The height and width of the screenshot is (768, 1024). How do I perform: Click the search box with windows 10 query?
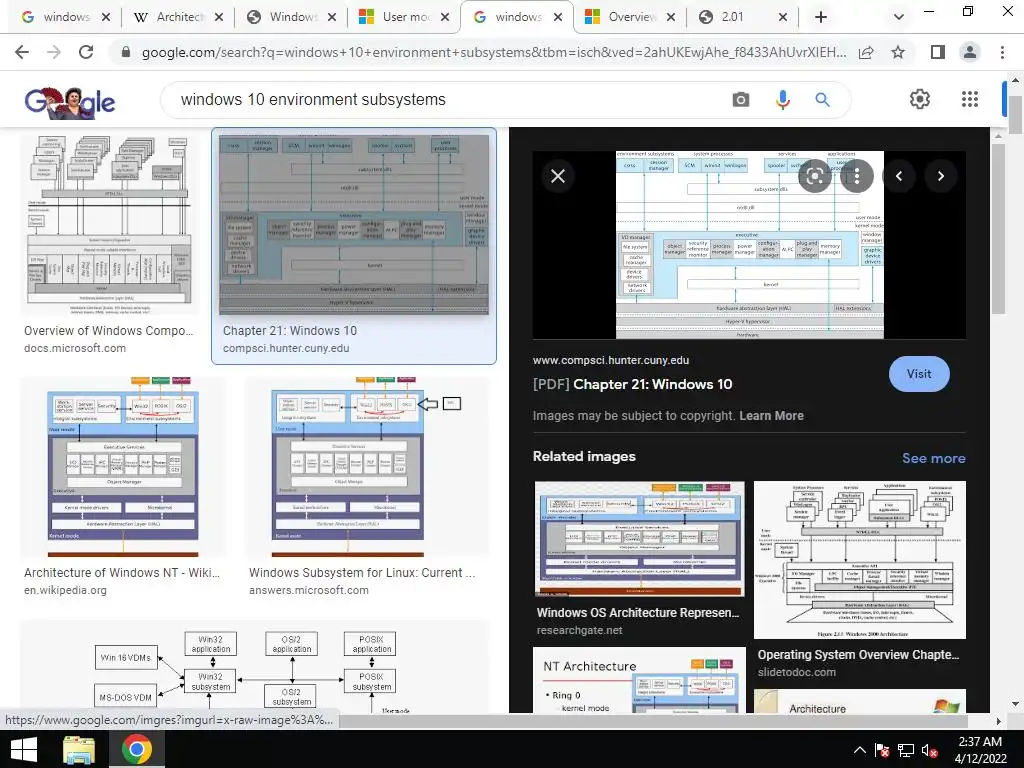point(451,99)
